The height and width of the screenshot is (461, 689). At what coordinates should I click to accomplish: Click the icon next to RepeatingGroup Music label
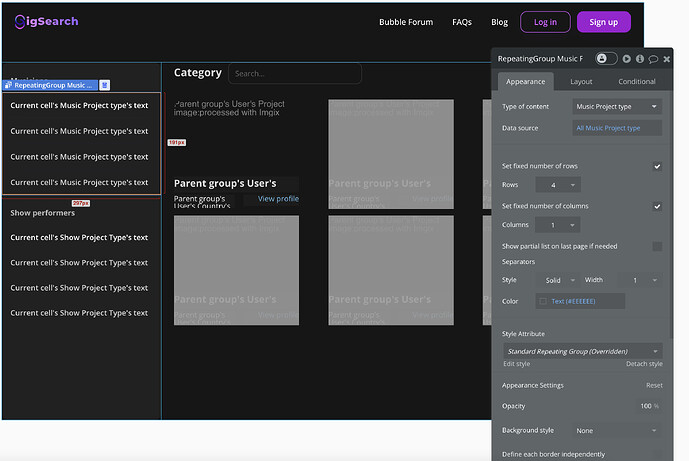105,85
